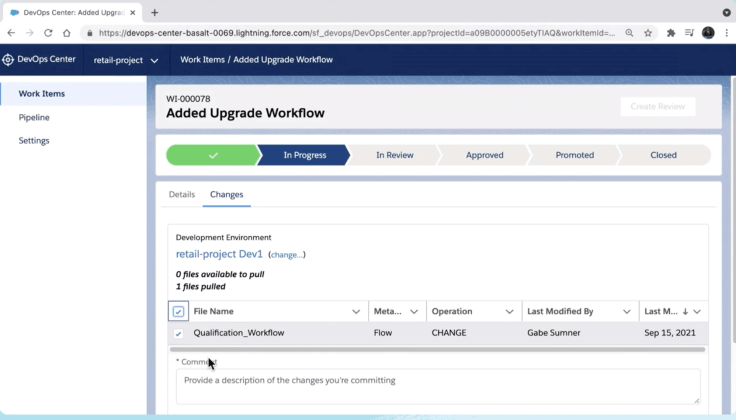Open a new browser tab

coord(154,13)
